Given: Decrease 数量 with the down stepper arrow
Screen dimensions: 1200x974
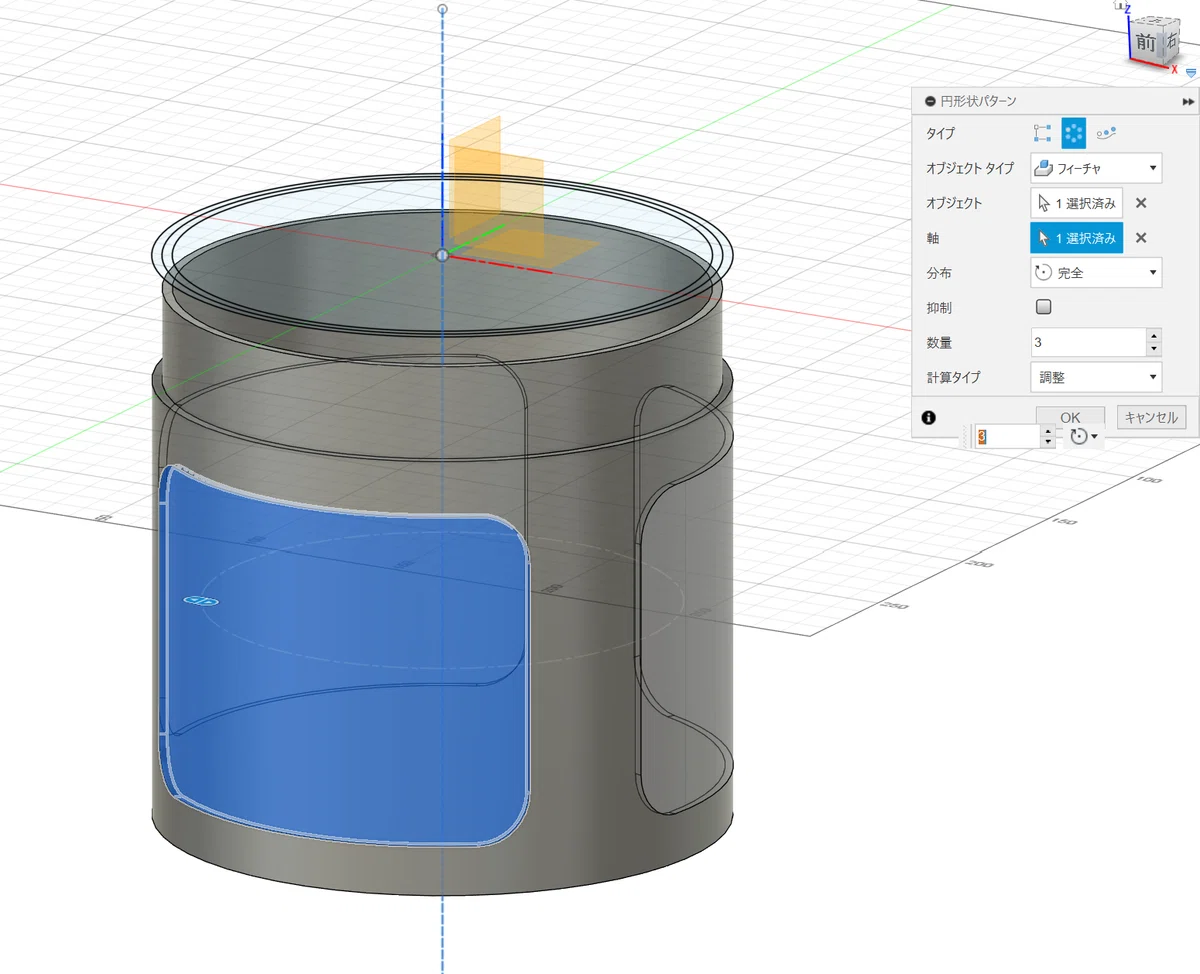Looking at the screenshot, I should [x=1154, y=349].
